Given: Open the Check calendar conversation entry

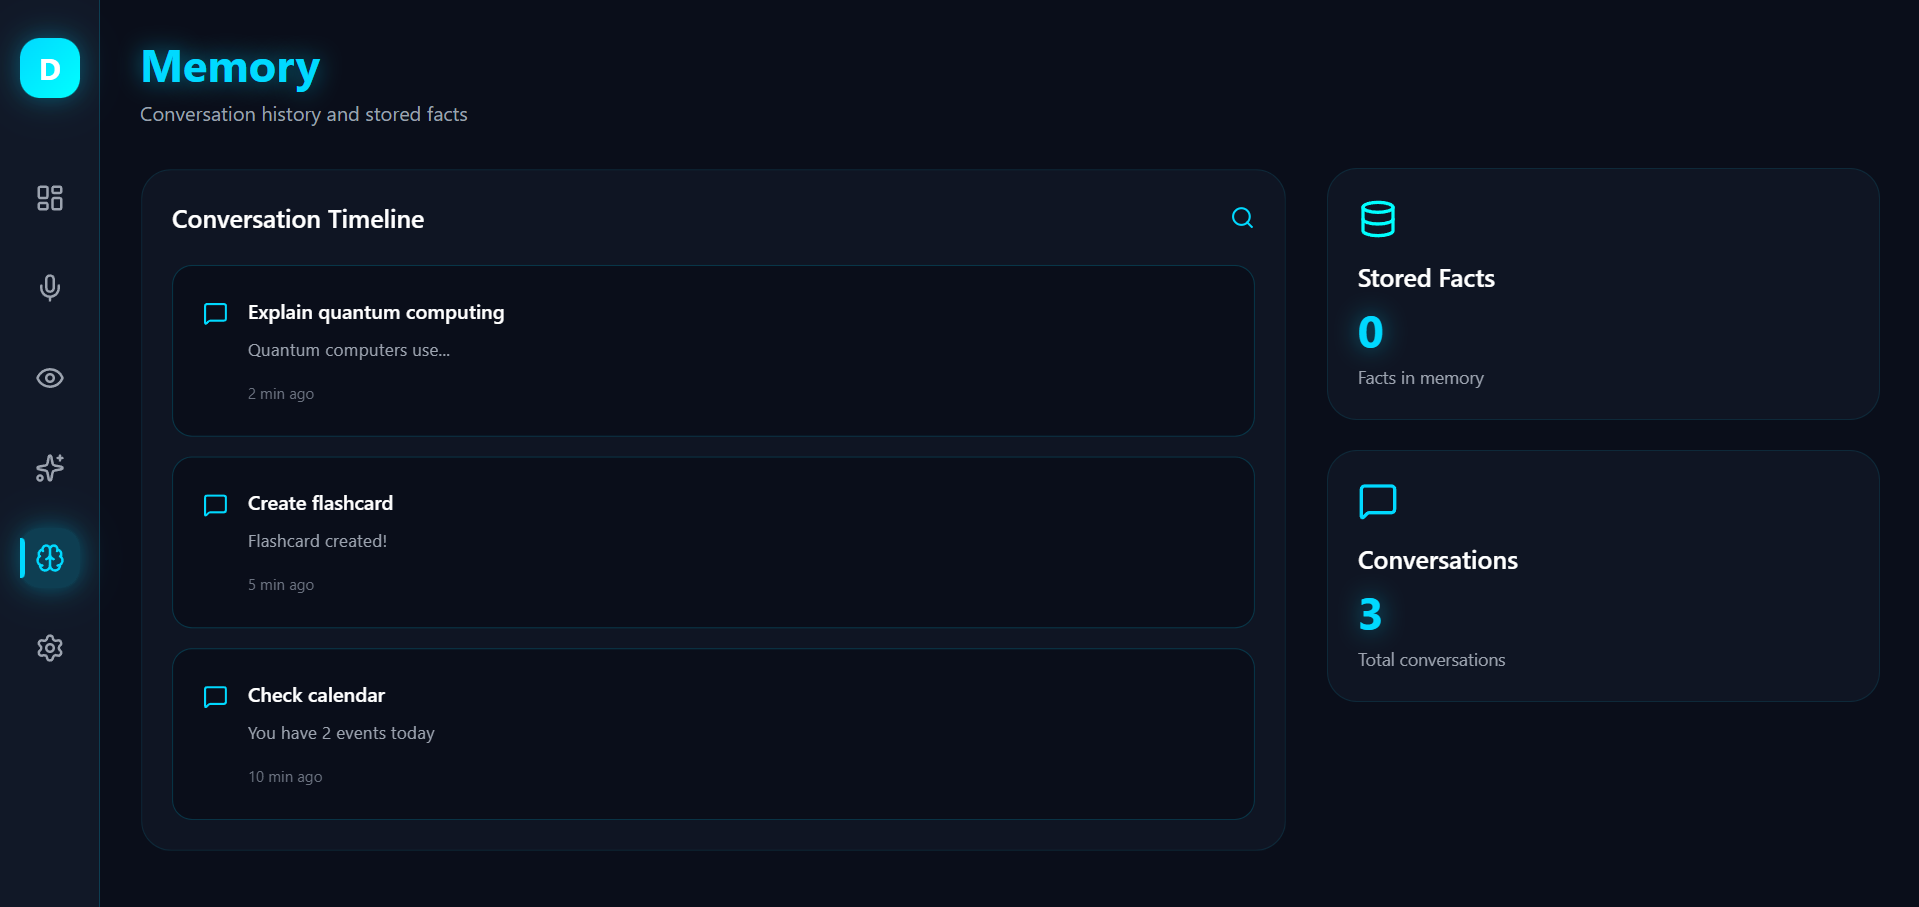Looking at the screenshot, I should 712,734.
